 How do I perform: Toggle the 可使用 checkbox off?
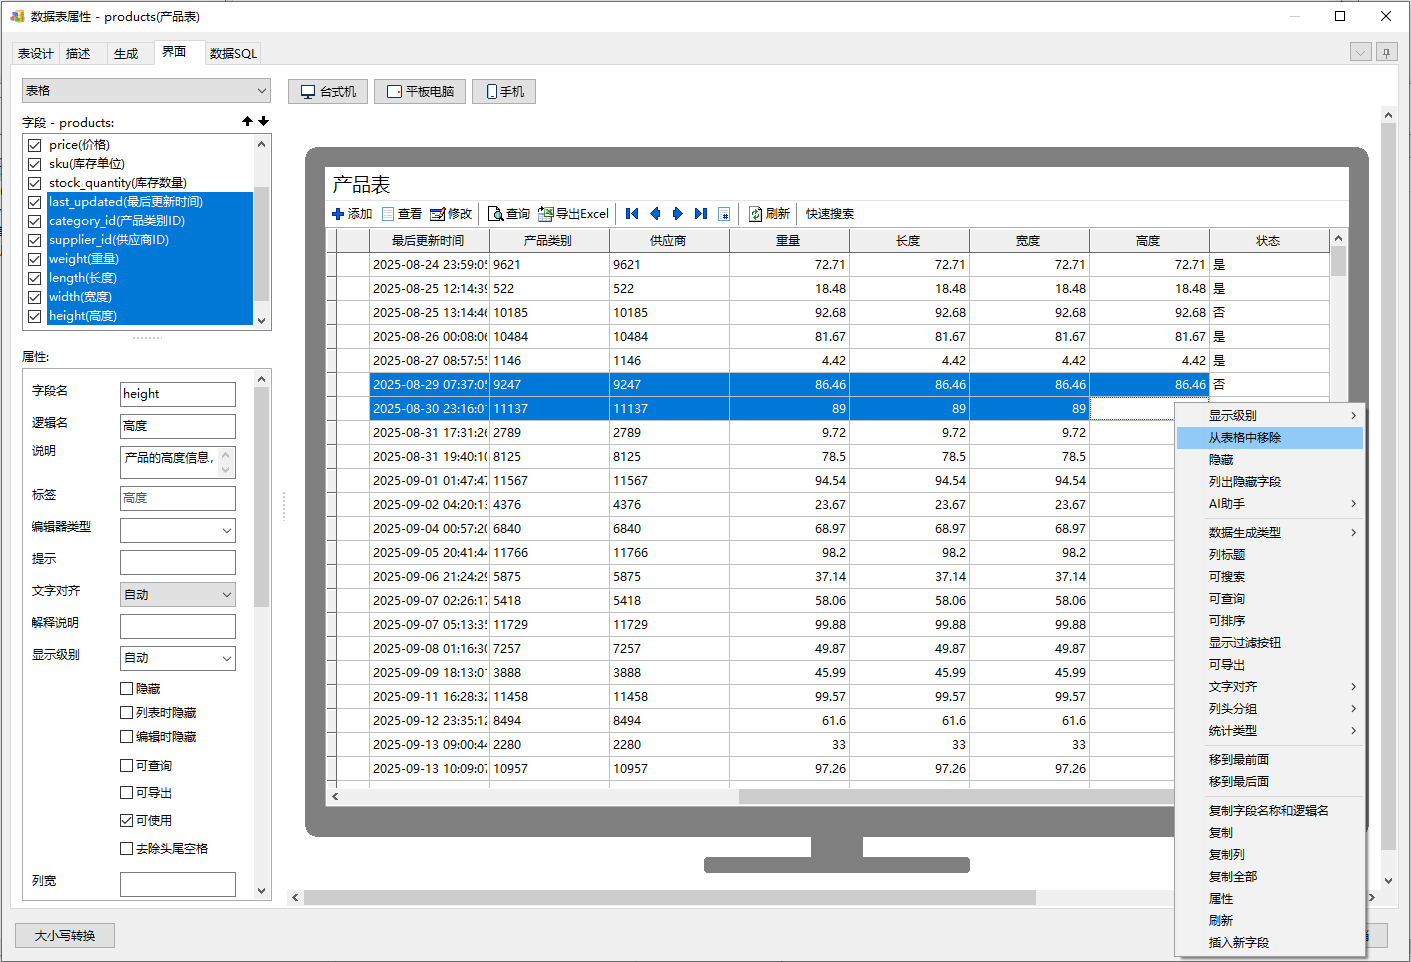127,820
